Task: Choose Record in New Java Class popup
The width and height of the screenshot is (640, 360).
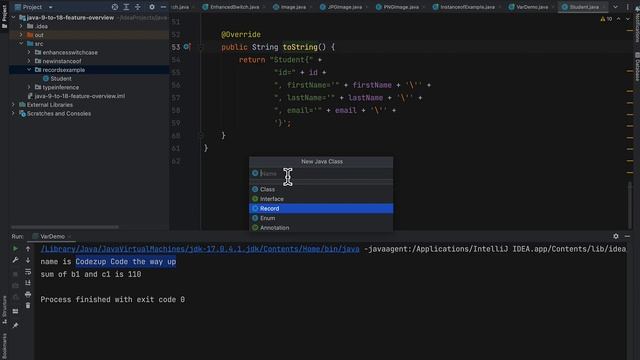Action: [321, 209]
